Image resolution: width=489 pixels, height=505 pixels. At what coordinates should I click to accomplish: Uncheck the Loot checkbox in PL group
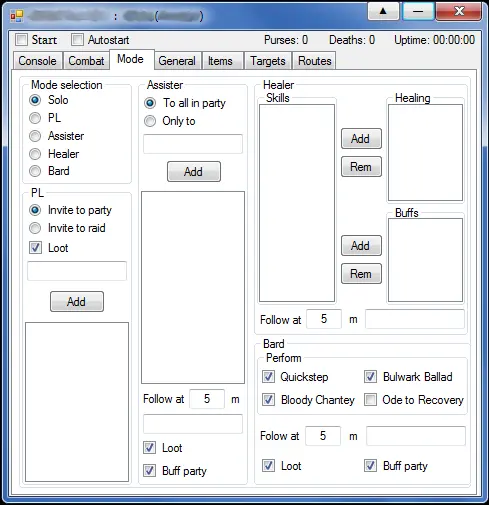coord(35,248)
